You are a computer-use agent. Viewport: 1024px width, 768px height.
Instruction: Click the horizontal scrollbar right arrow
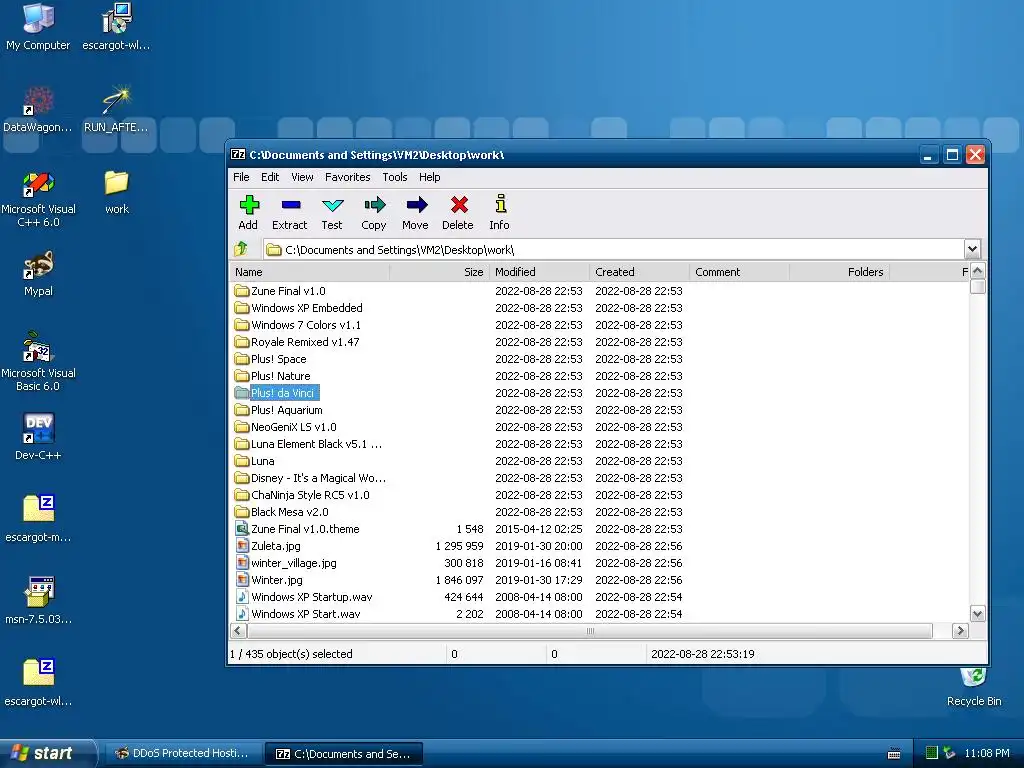pyautogui.click(x=960, y=630)
